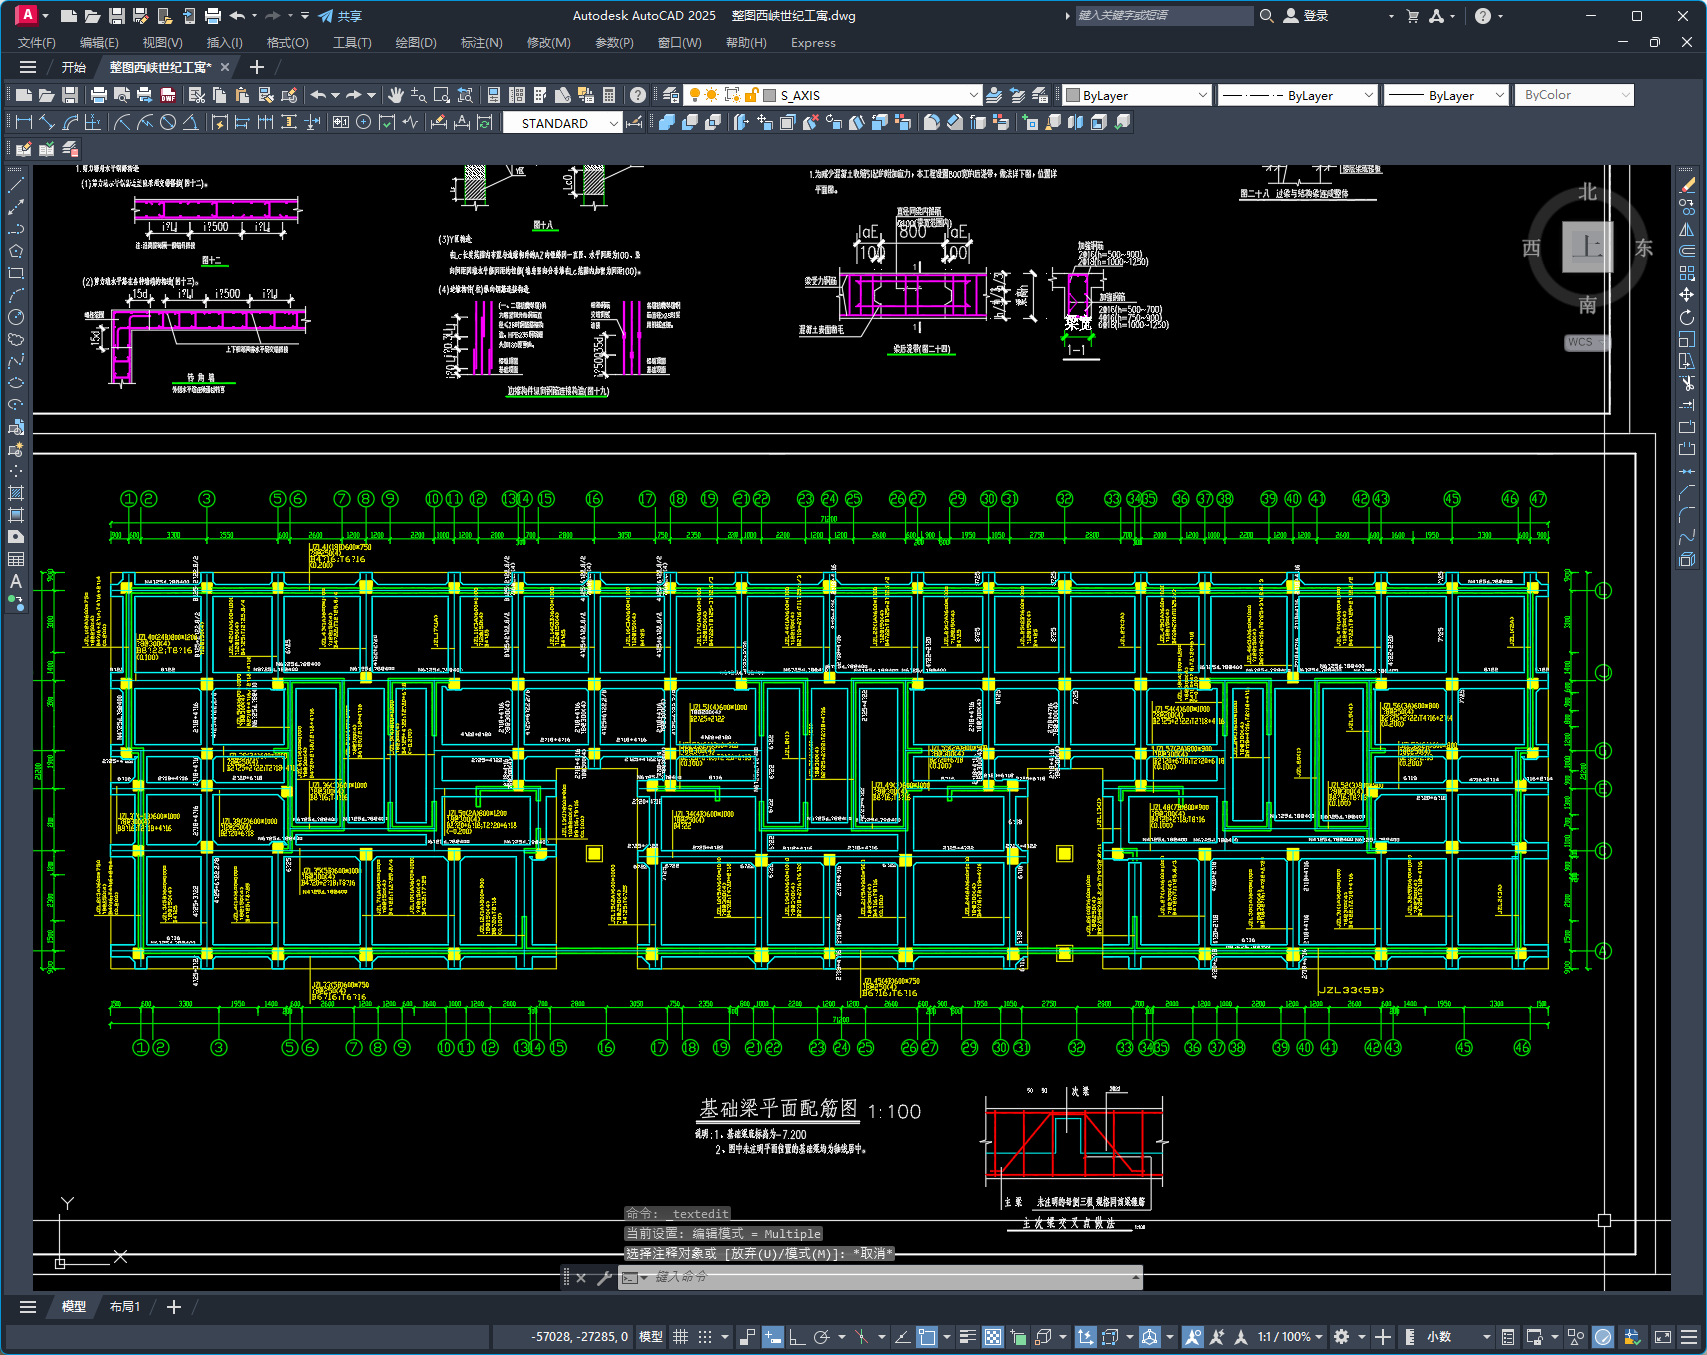Select the Arc Length dimension tool
This screenshot has height=1355, width=1707.
tap(70, 122)
